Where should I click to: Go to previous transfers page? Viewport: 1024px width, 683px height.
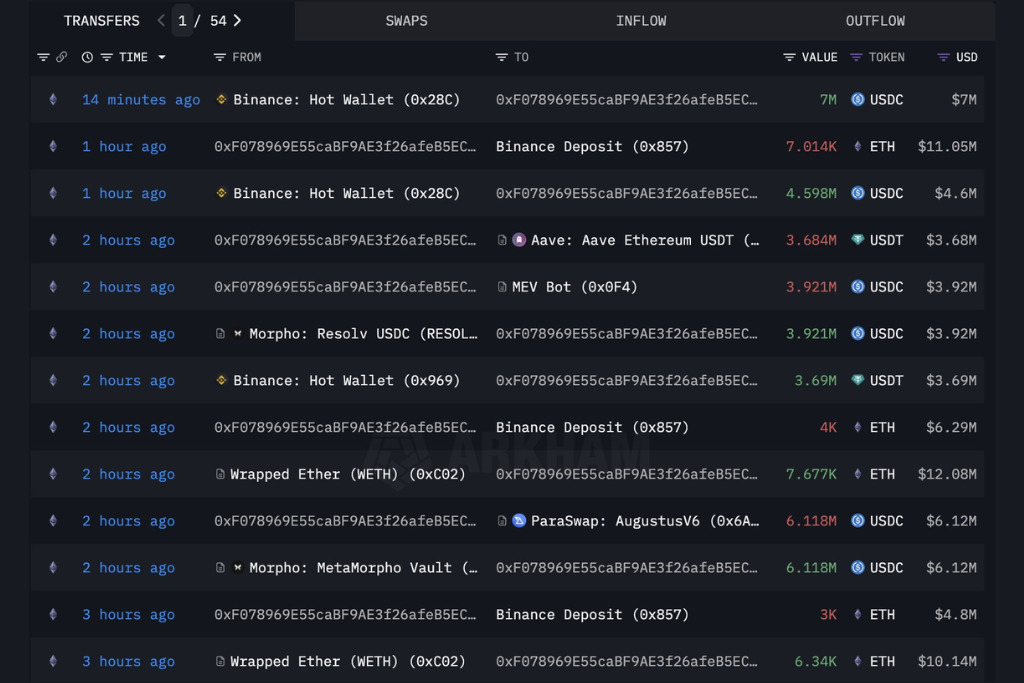click(161, 21)
